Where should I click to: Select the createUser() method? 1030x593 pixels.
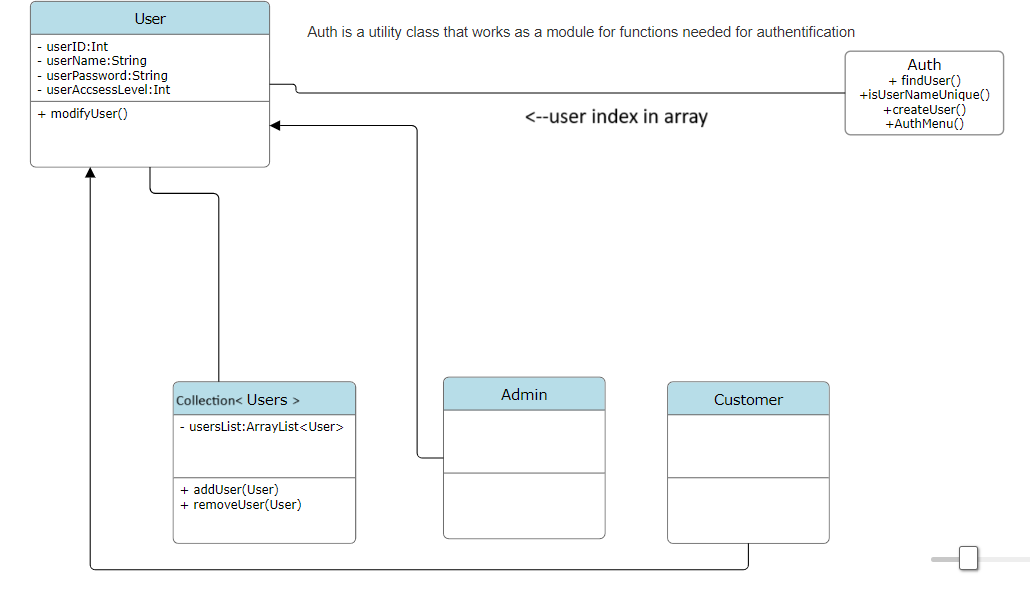click(x=924, y=109)
